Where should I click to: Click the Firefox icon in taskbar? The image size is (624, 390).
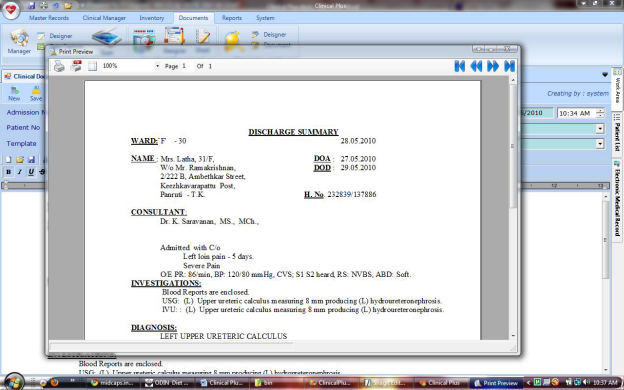[x=55, y=382]
